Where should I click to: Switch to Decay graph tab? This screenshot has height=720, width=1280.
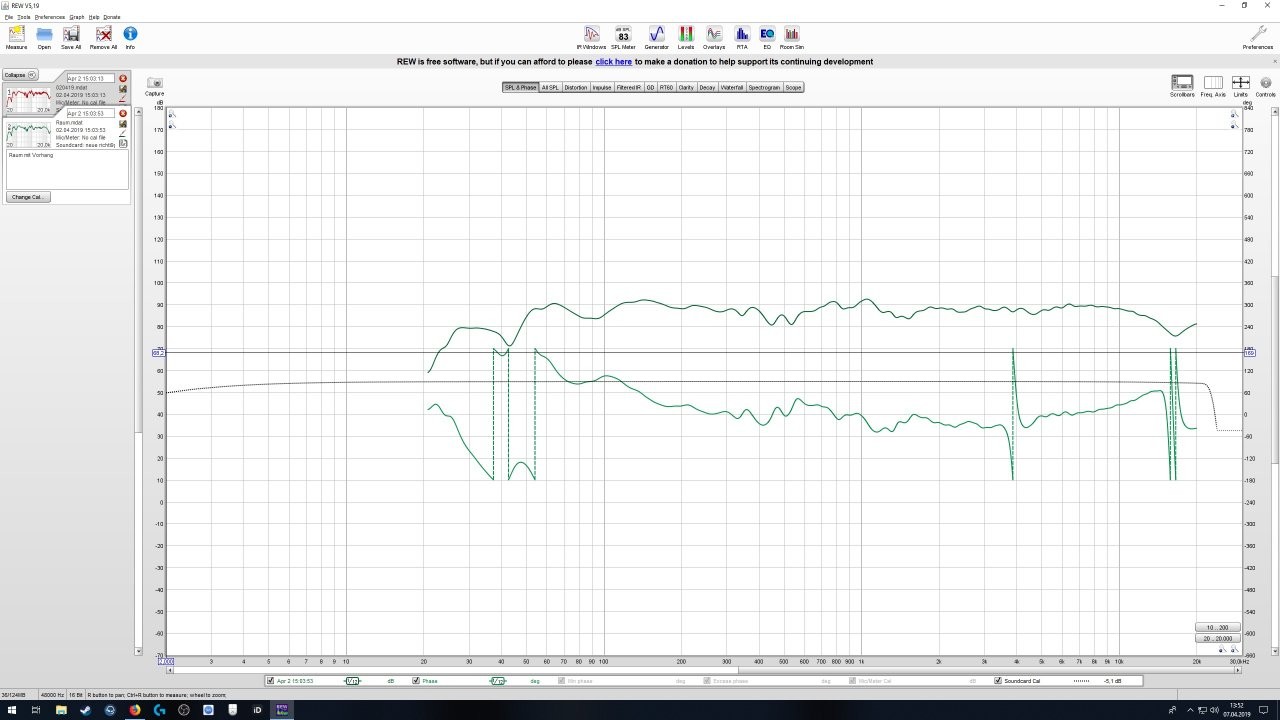(707, 87)
